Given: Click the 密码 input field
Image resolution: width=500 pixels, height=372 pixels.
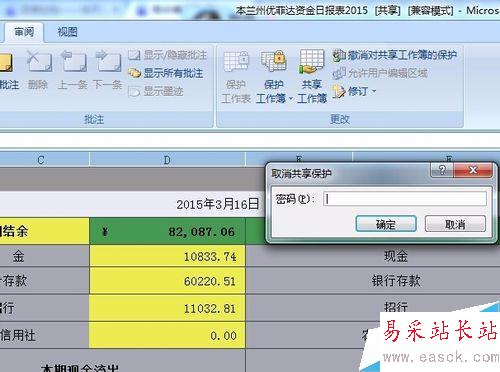Looking at the screenshot, I should coord(405,199).
